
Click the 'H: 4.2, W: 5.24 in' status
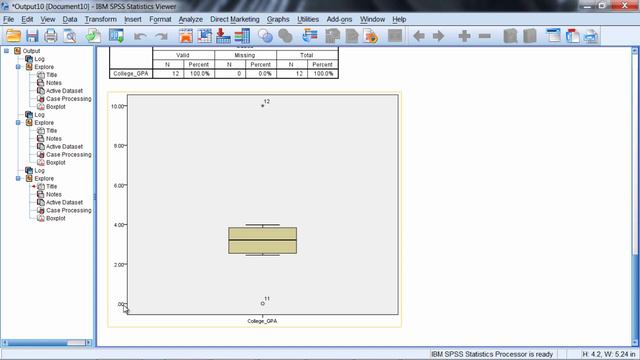click(x=608, y=354)
